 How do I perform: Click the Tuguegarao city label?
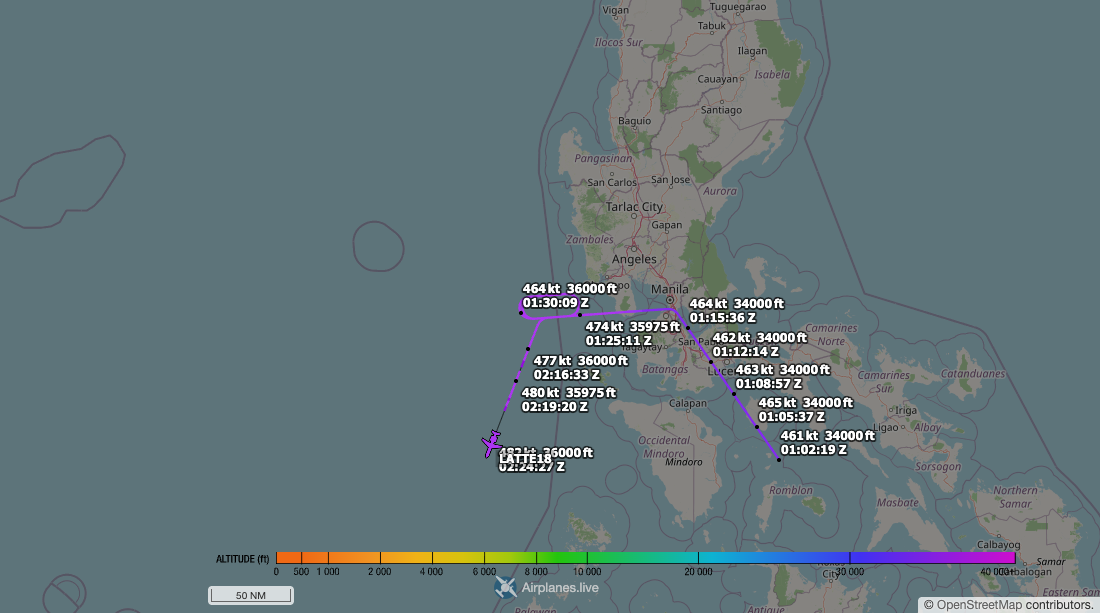click(737, 7)
